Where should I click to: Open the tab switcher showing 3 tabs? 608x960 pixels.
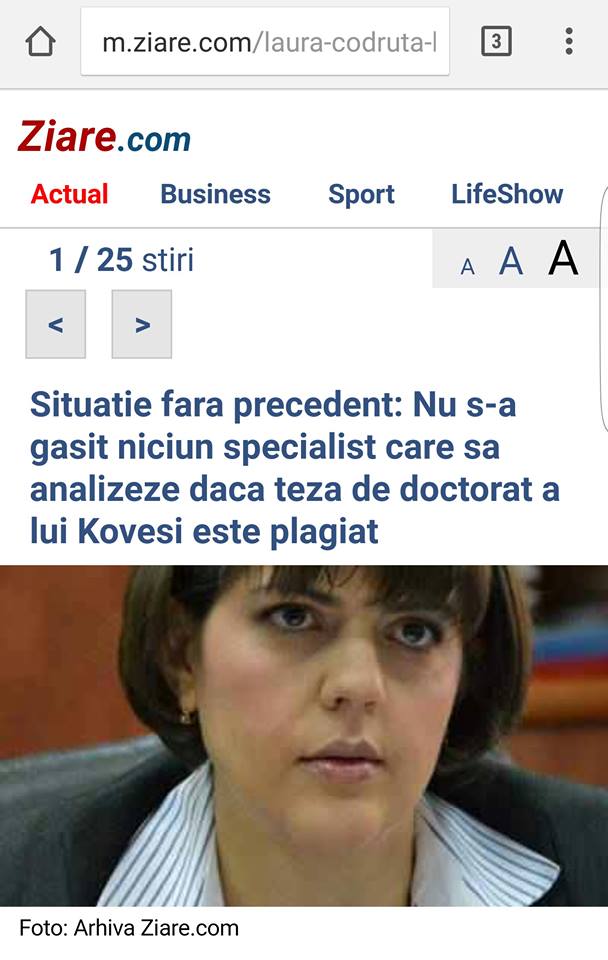496,42
